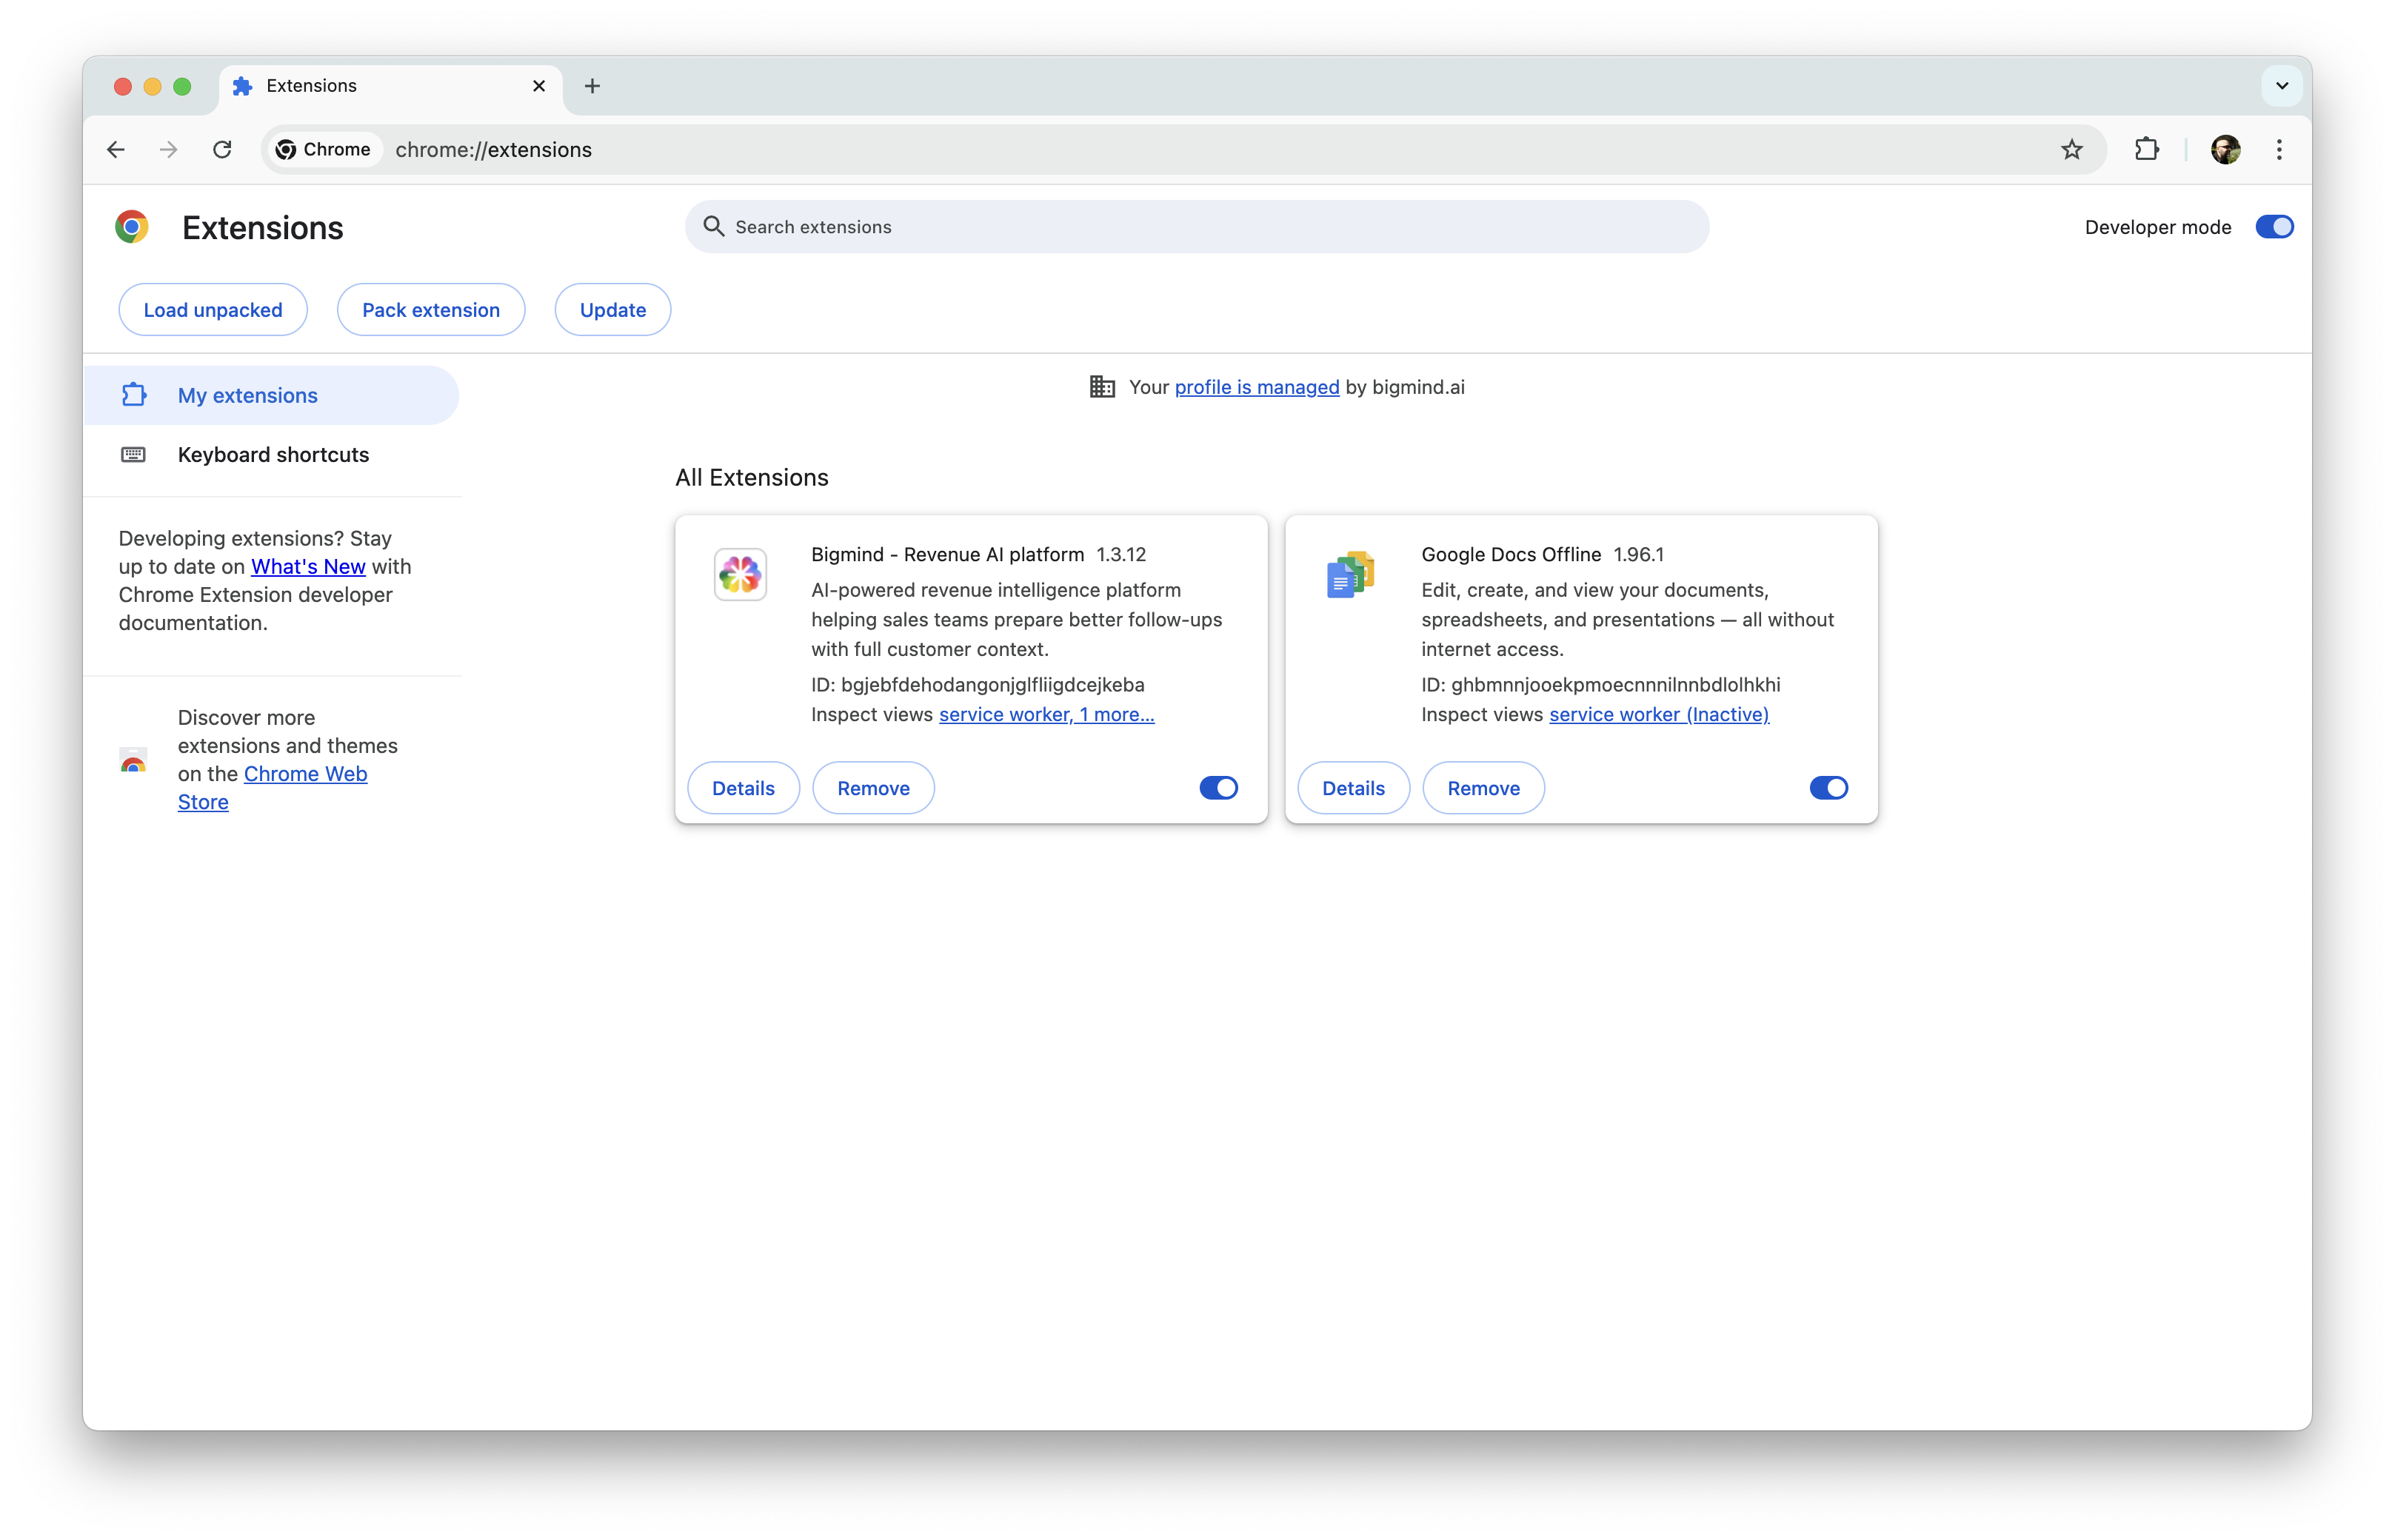Click the browser forward arrow
Viewport: 2395px width, 1540px height.
coord(169,150)
